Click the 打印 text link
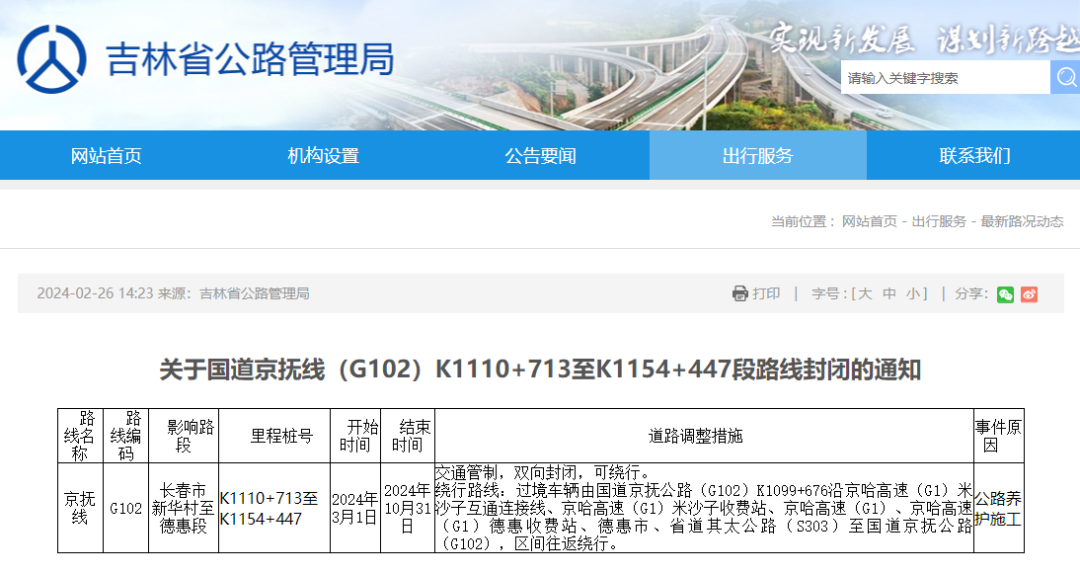 (766, 293)
